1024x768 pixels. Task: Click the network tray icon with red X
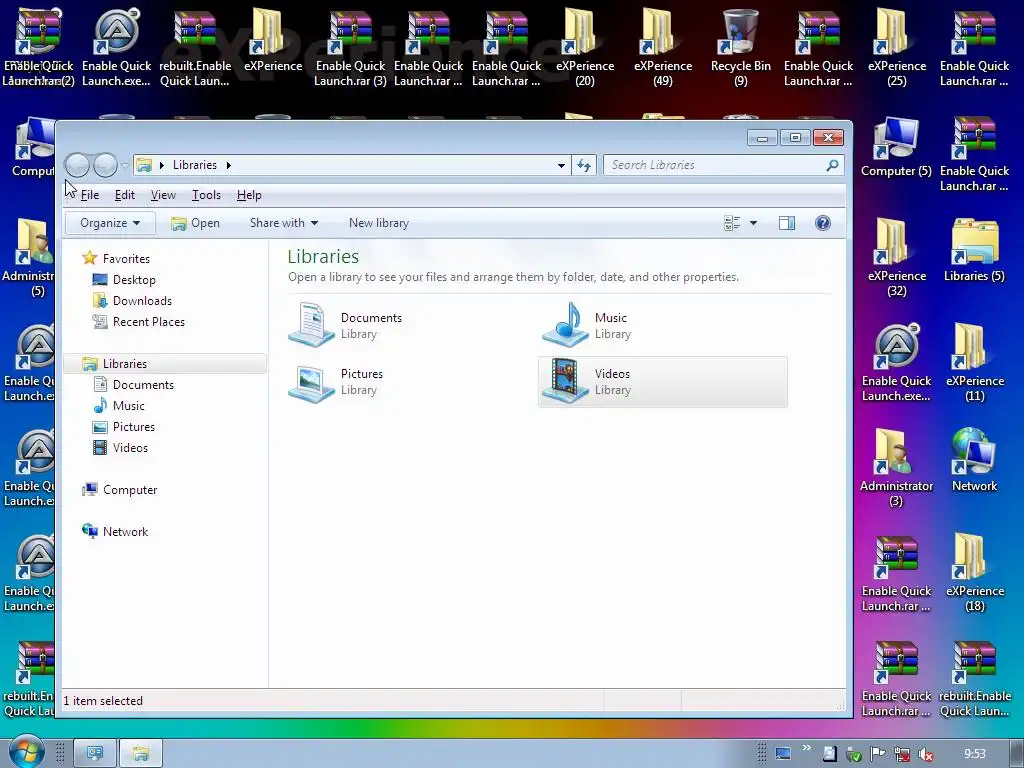pos(902,754)
